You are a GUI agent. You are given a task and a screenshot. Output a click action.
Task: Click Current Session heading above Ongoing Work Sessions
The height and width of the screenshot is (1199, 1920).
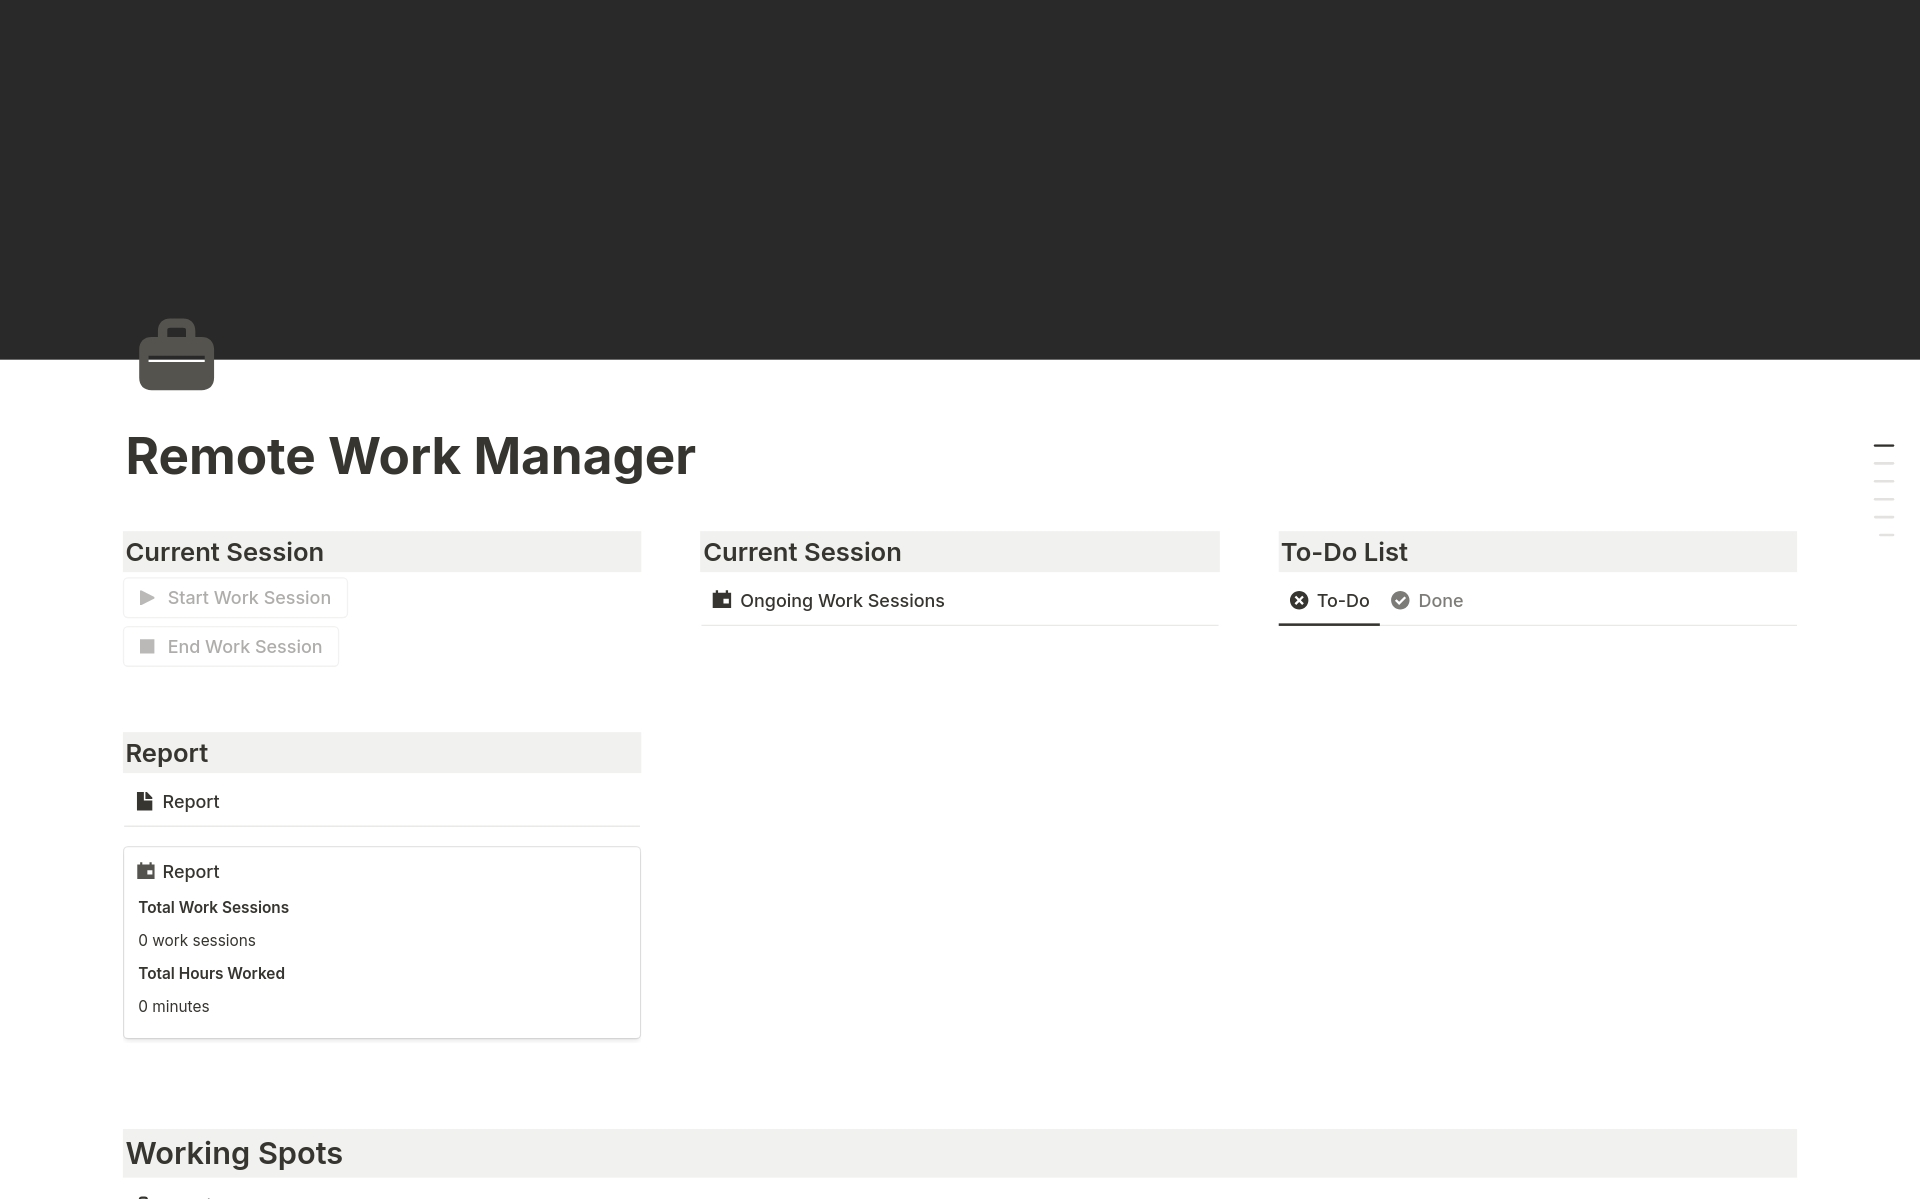(x=802, y=552)
